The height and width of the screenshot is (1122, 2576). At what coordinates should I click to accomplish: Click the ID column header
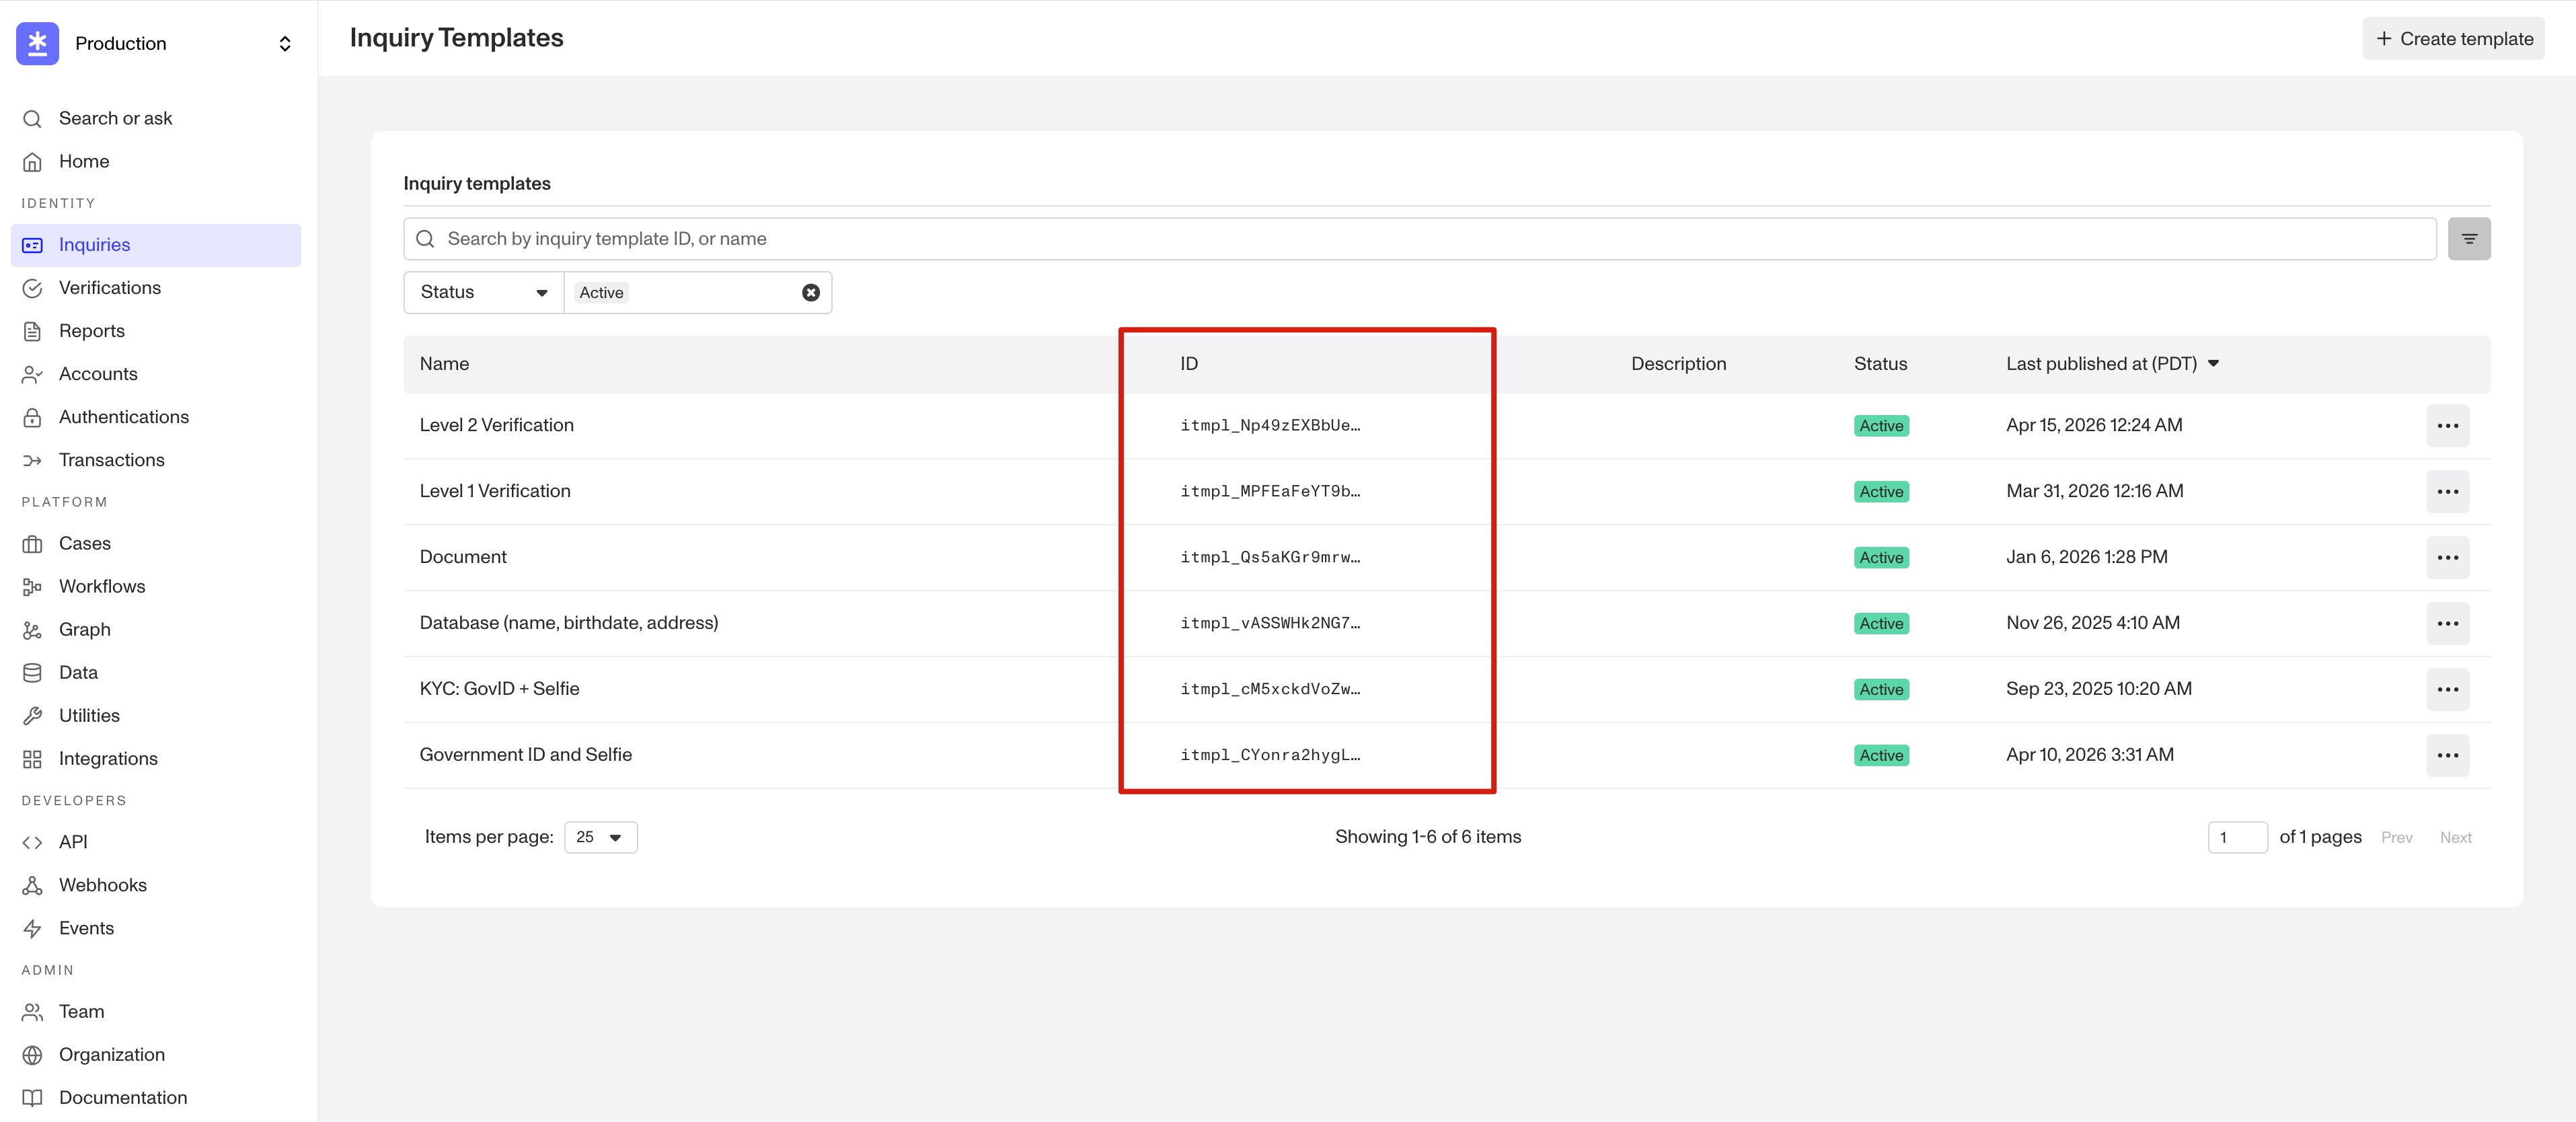[1188, 364]
